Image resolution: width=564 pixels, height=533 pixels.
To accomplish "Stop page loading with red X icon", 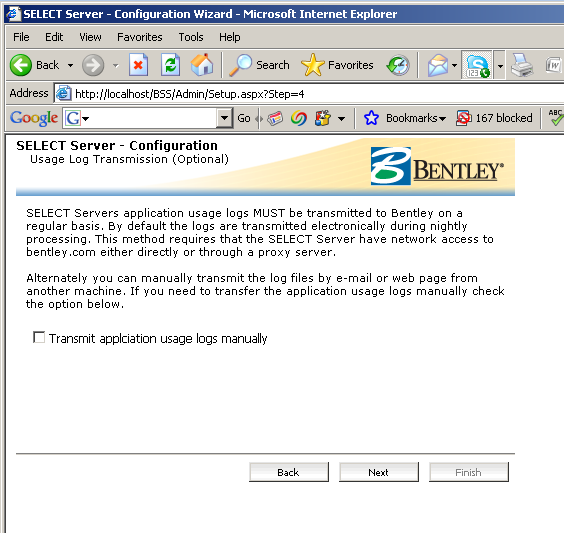I will pos(138,65).
